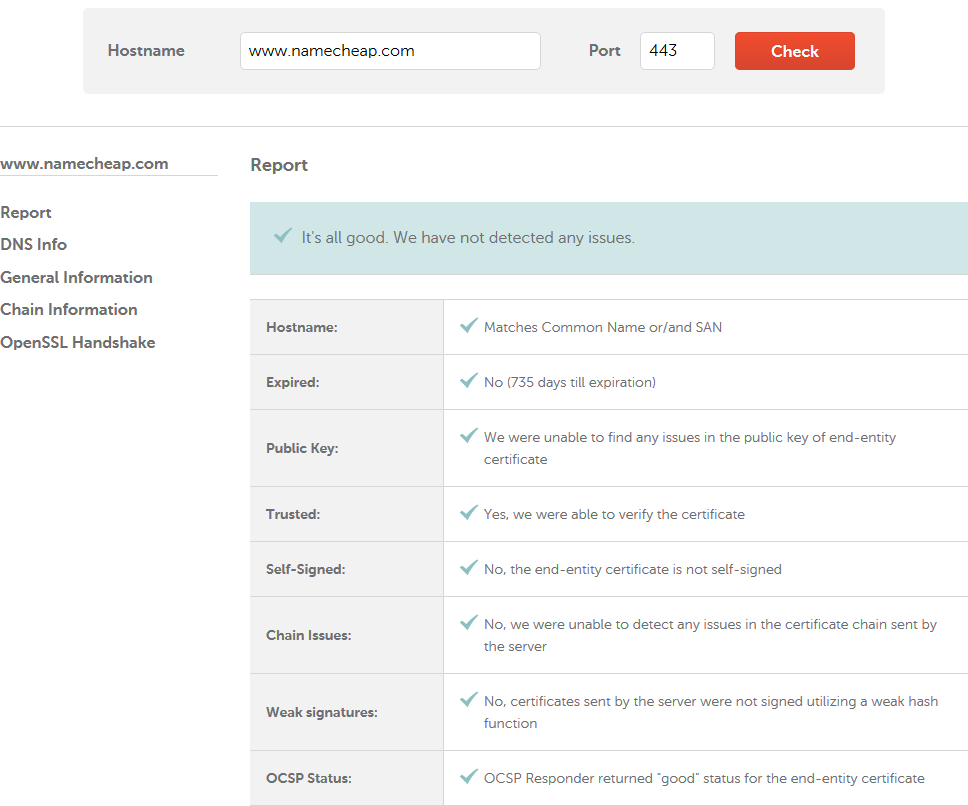968x806 pixels.
Task: Click the checkmark icon in the Expired row
Action: point(469,380)
